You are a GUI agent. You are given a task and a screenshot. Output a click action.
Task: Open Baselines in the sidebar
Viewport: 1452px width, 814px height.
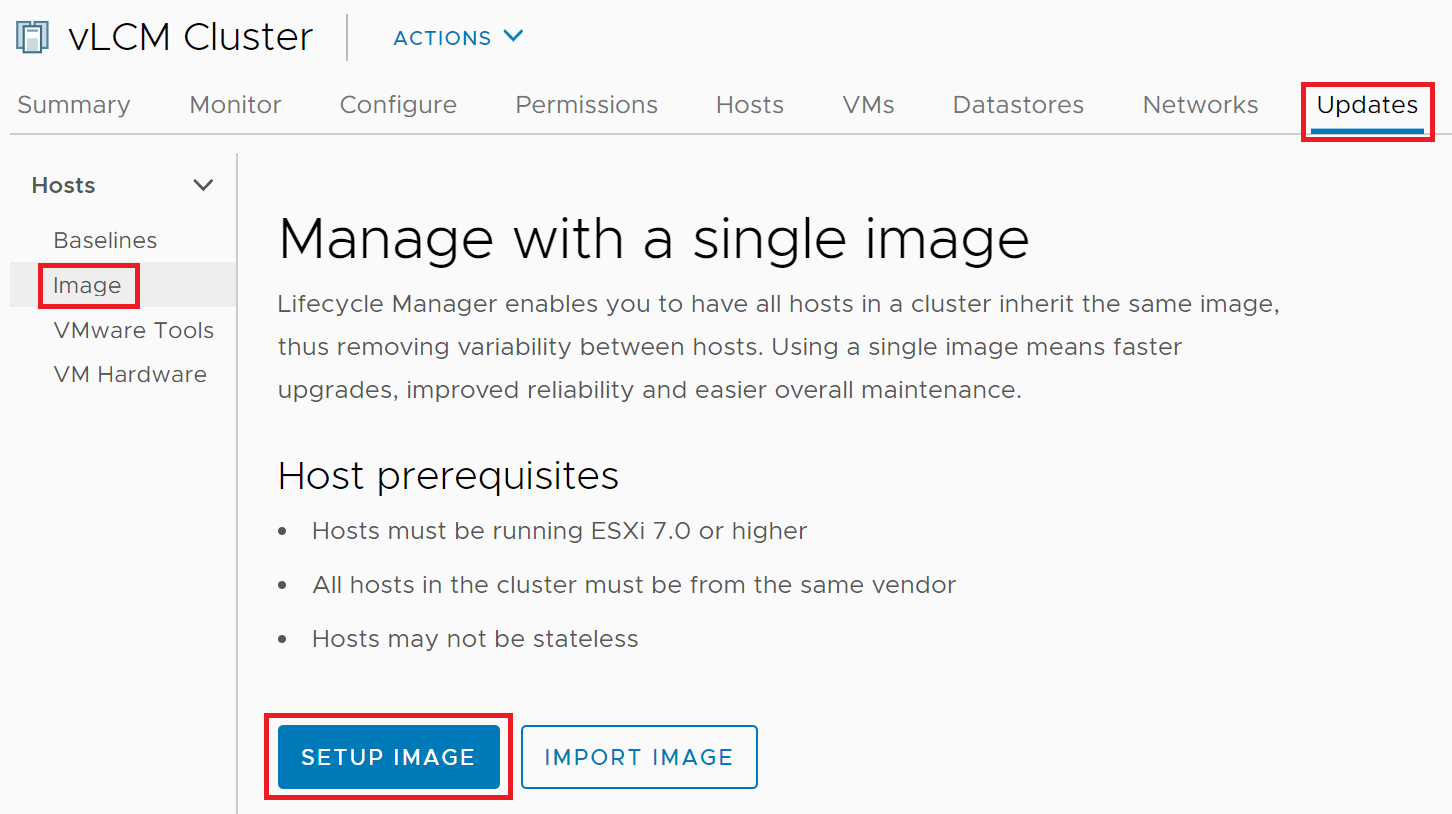[105, 241]
